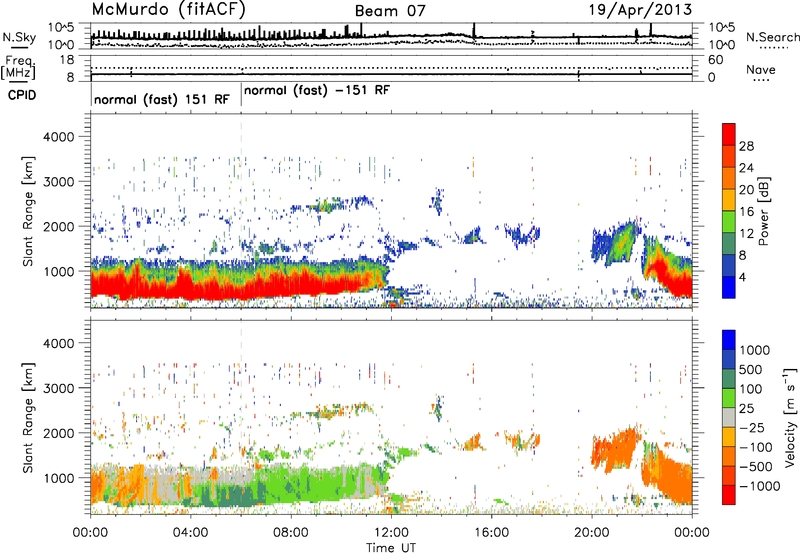Click the '60' Nave axis tick label

pos(716,60)
